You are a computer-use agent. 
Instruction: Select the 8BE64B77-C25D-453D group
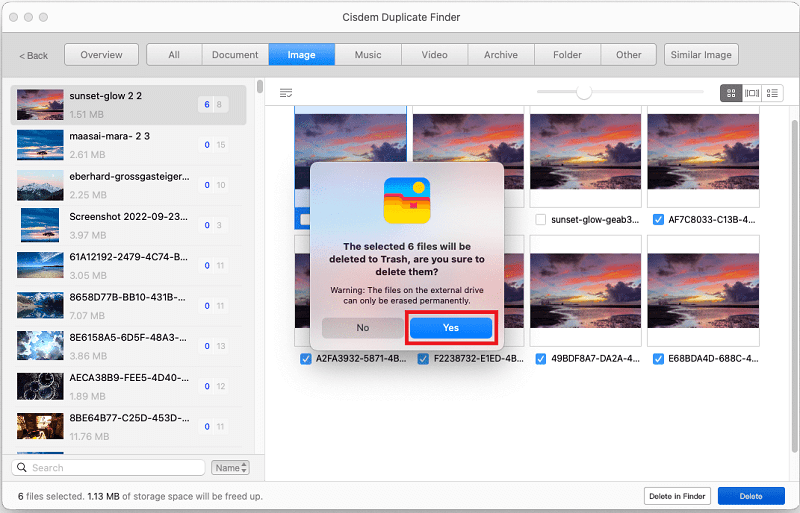[x=129, y=427]
